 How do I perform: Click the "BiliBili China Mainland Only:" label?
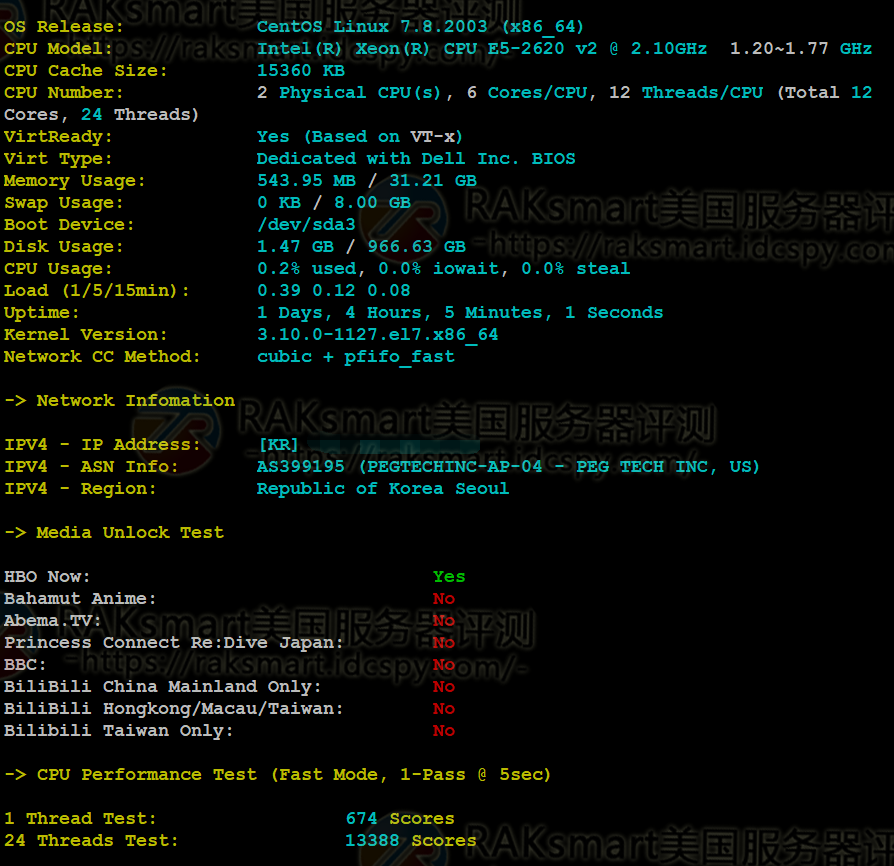coord(162,687)
